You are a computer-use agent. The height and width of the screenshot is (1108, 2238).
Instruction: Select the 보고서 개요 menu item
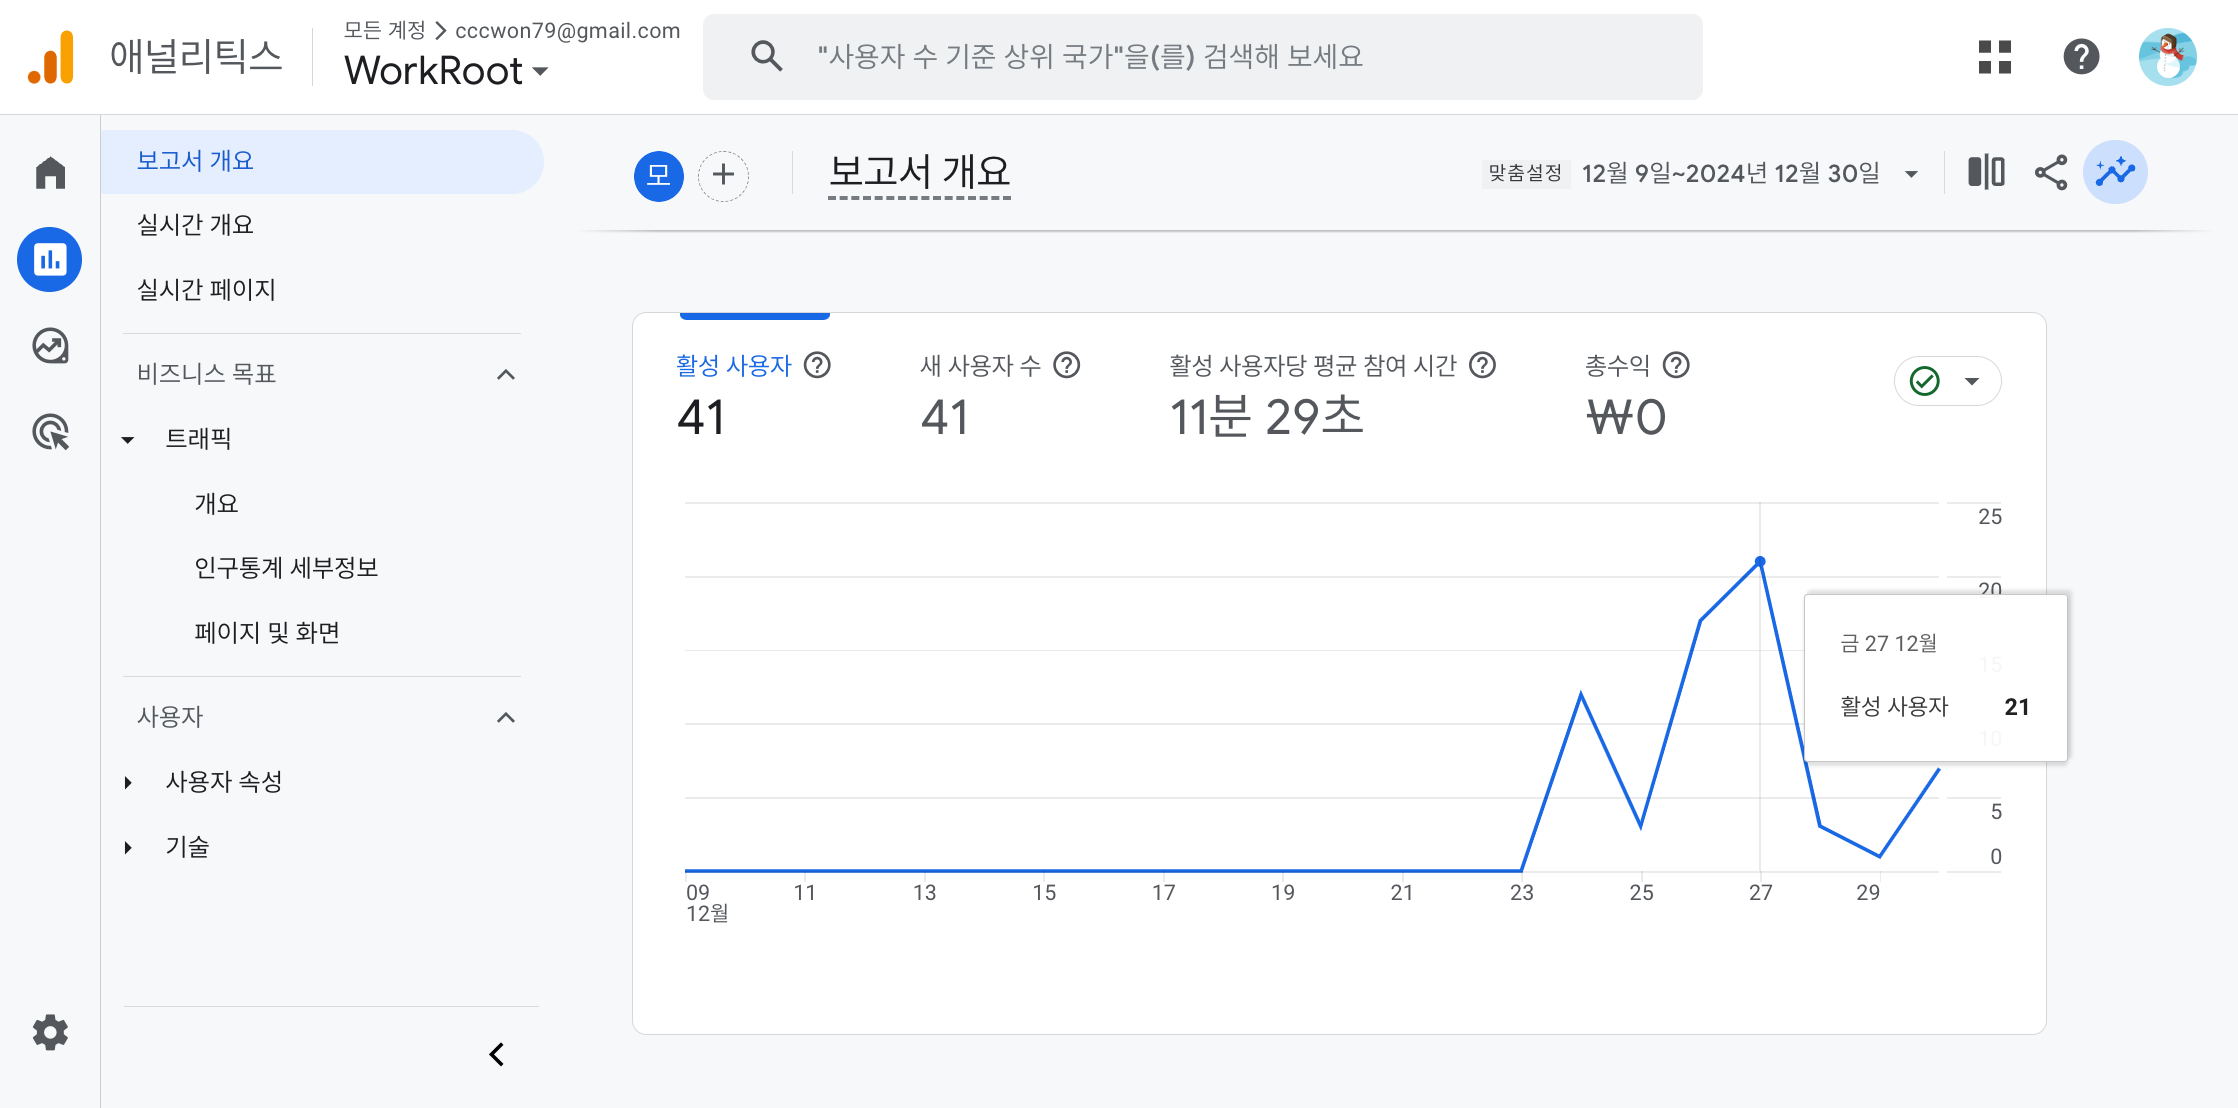point(322,161)
